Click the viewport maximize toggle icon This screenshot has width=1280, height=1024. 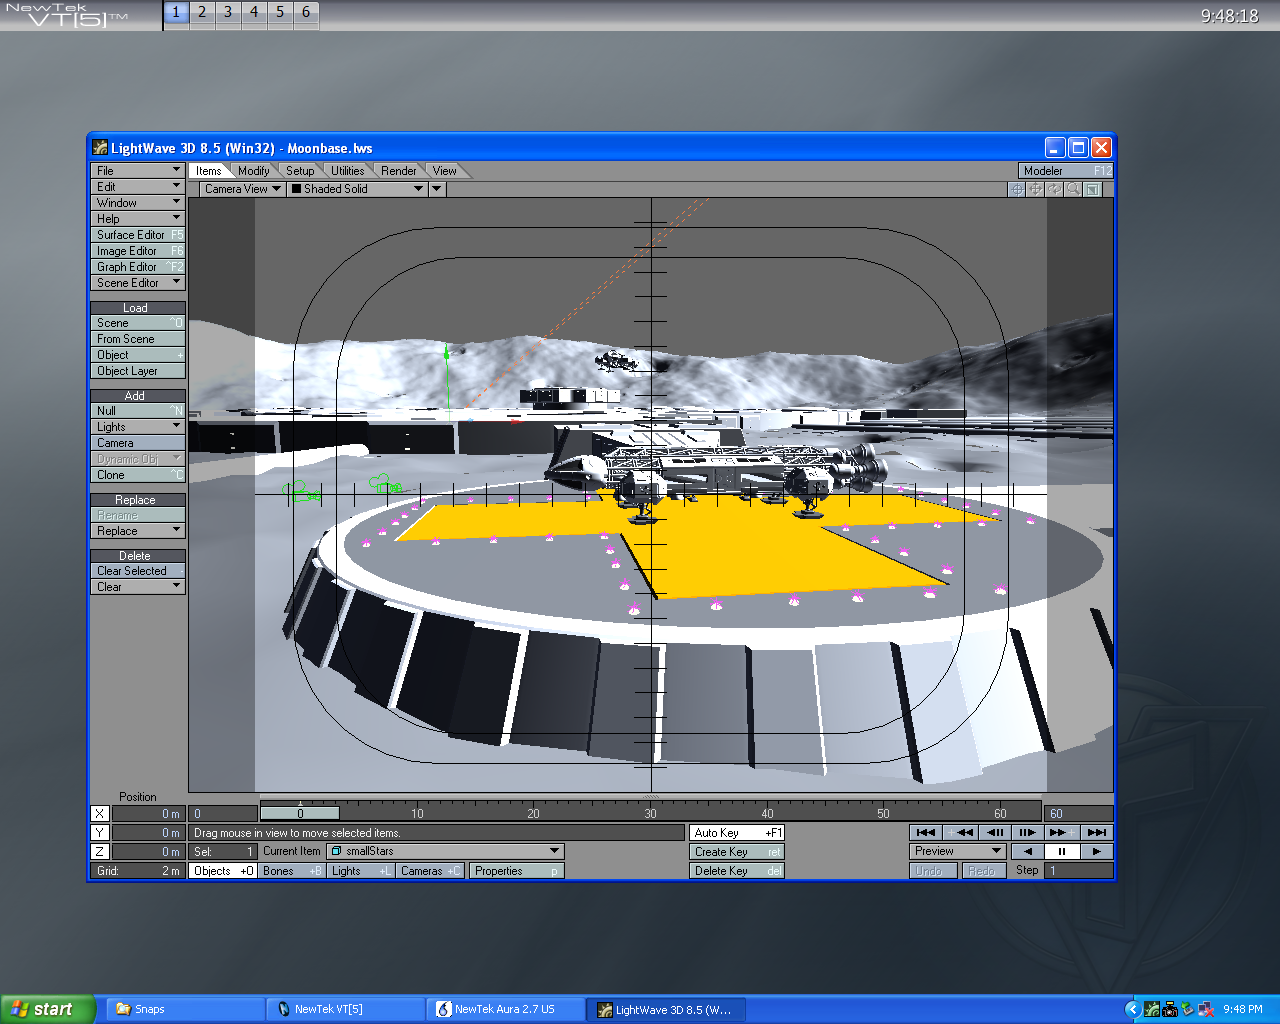(x=1093, y=189)
